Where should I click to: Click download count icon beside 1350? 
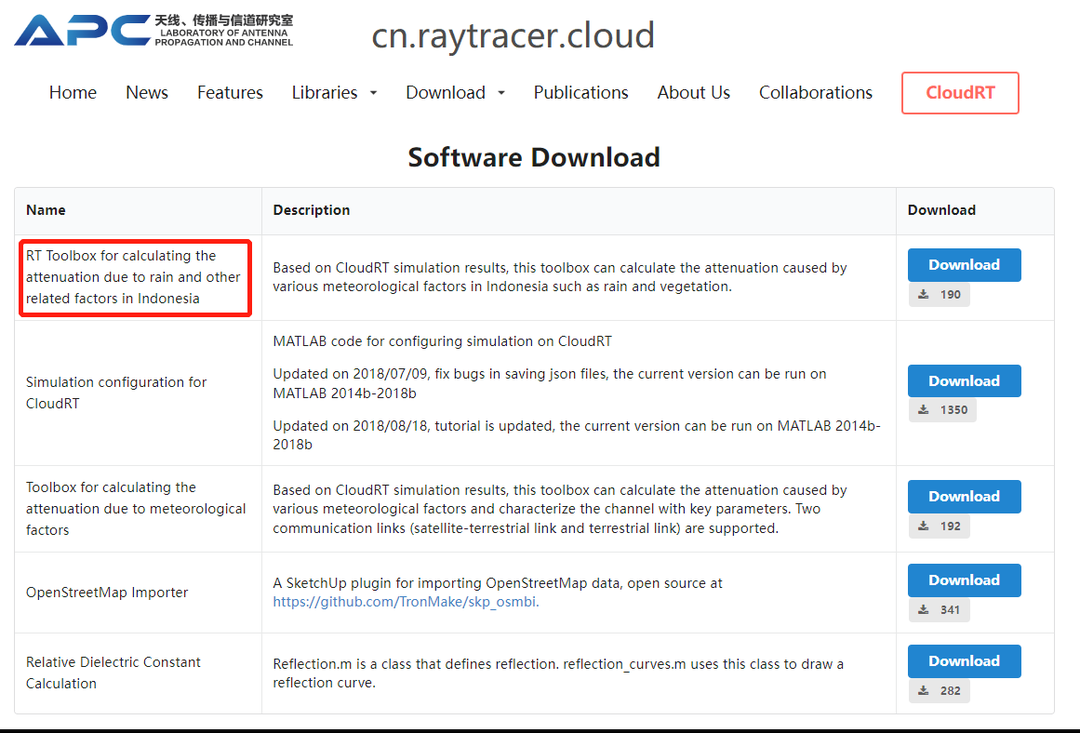point(924,410)
